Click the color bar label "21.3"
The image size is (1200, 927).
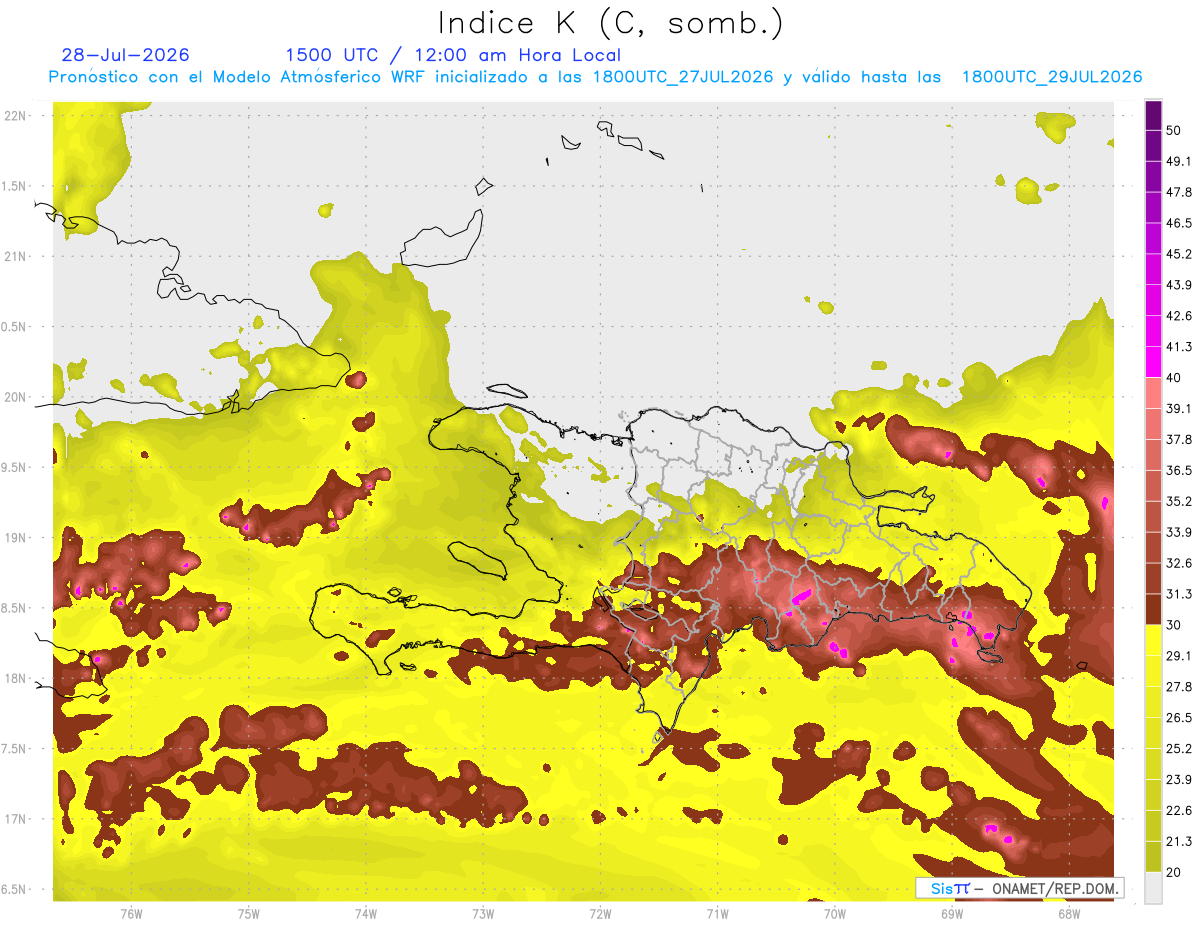click(1179, 841)
